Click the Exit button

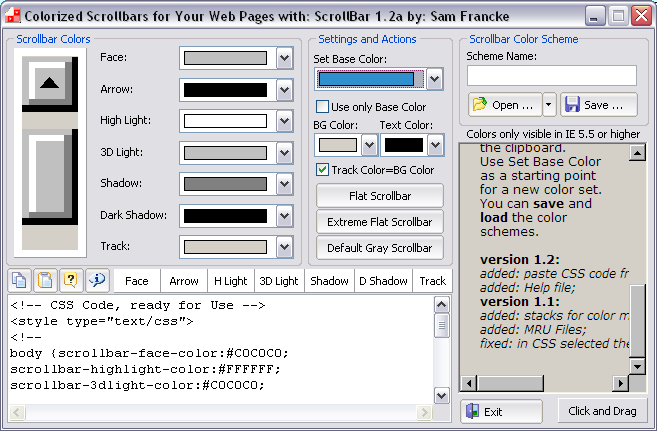[502, 412]
